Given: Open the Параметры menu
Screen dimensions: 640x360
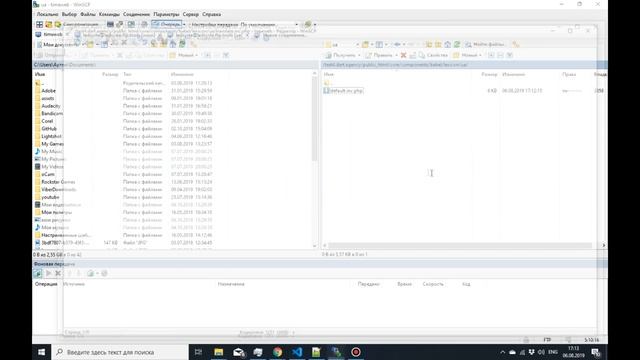Looking at the screenshot, I should pyautogui.click(x=166, y=14).
